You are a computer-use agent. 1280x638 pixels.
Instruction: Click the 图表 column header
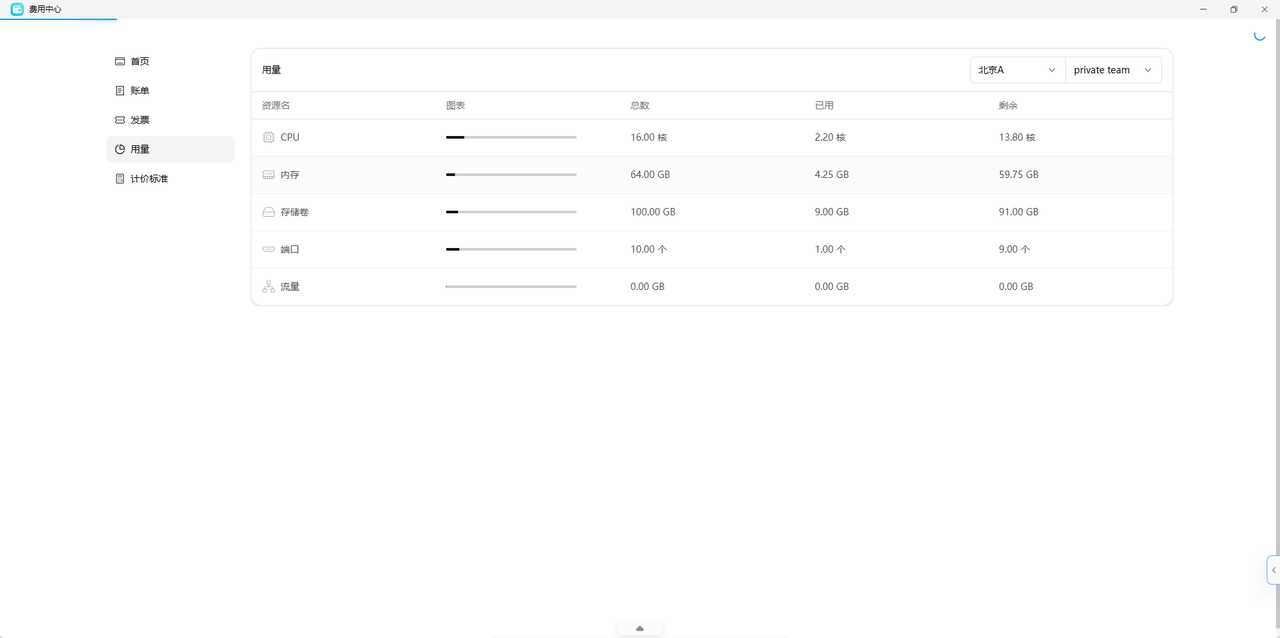tap(455, 105)
